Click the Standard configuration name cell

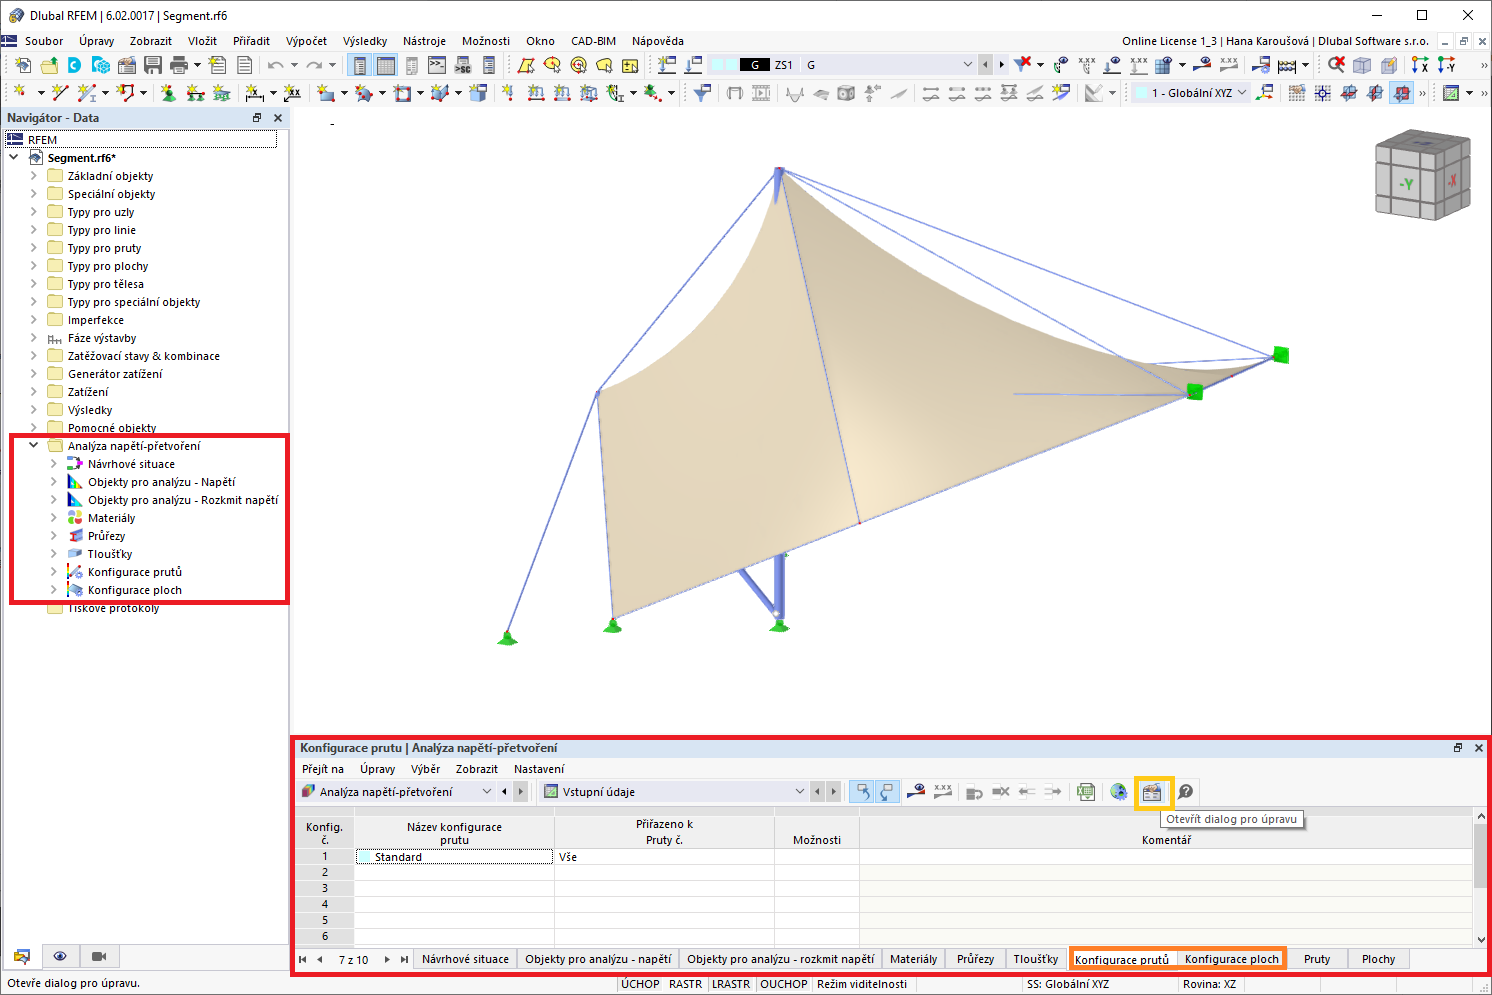point(454,857)
